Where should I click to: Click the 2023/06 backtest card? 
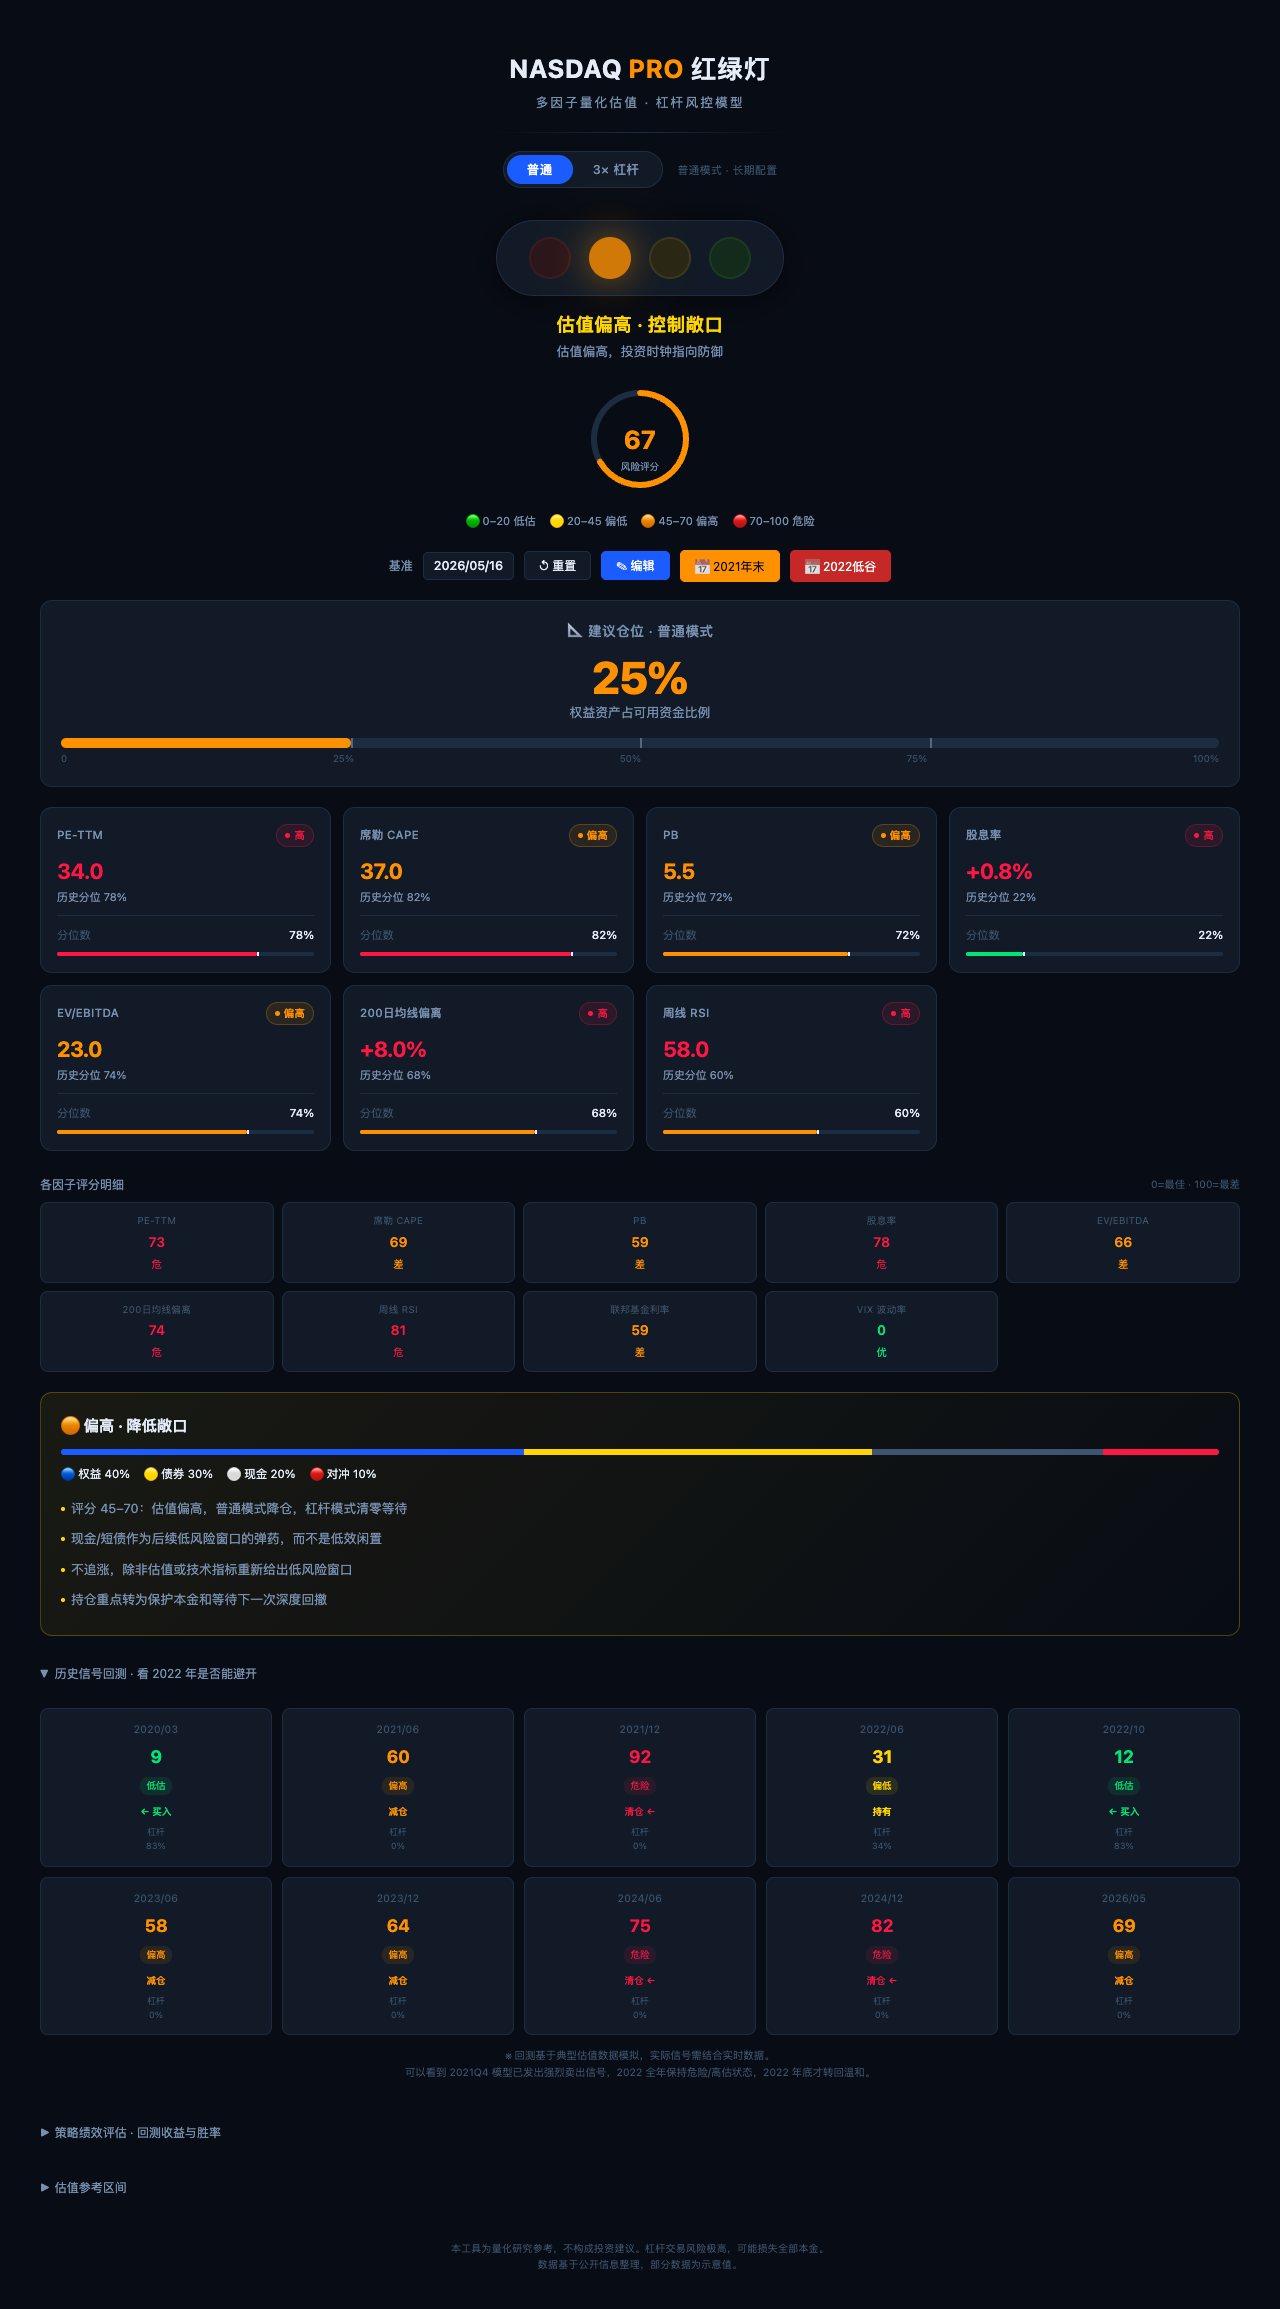point(156,1956)
